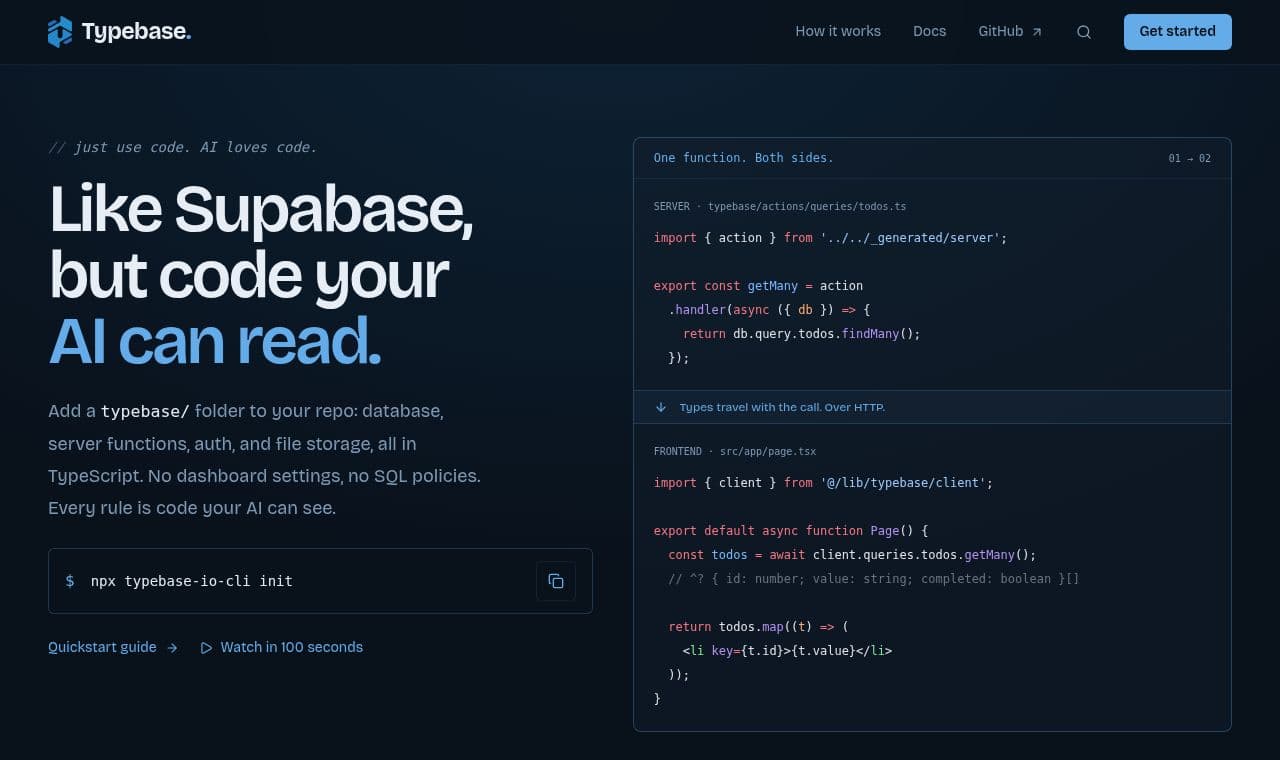Click the '01 → 02' step indicator

click(x=1190, y=158)
